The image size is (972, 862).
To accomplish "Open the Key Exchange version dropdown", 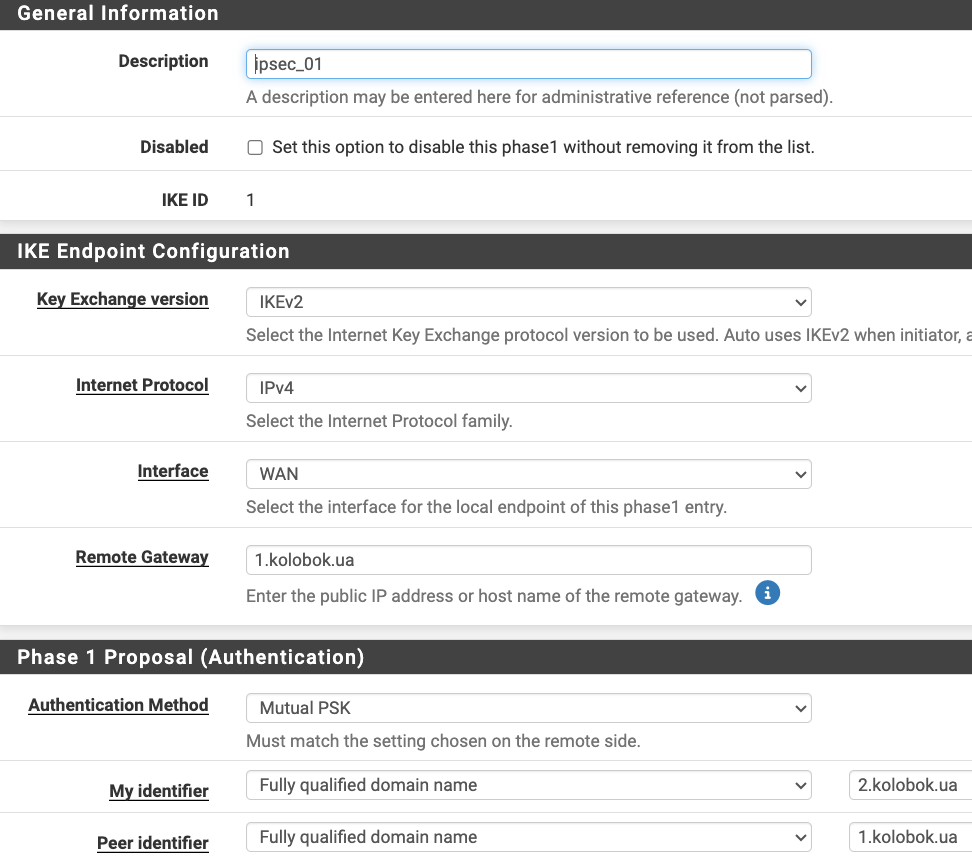I will [529, 302].
